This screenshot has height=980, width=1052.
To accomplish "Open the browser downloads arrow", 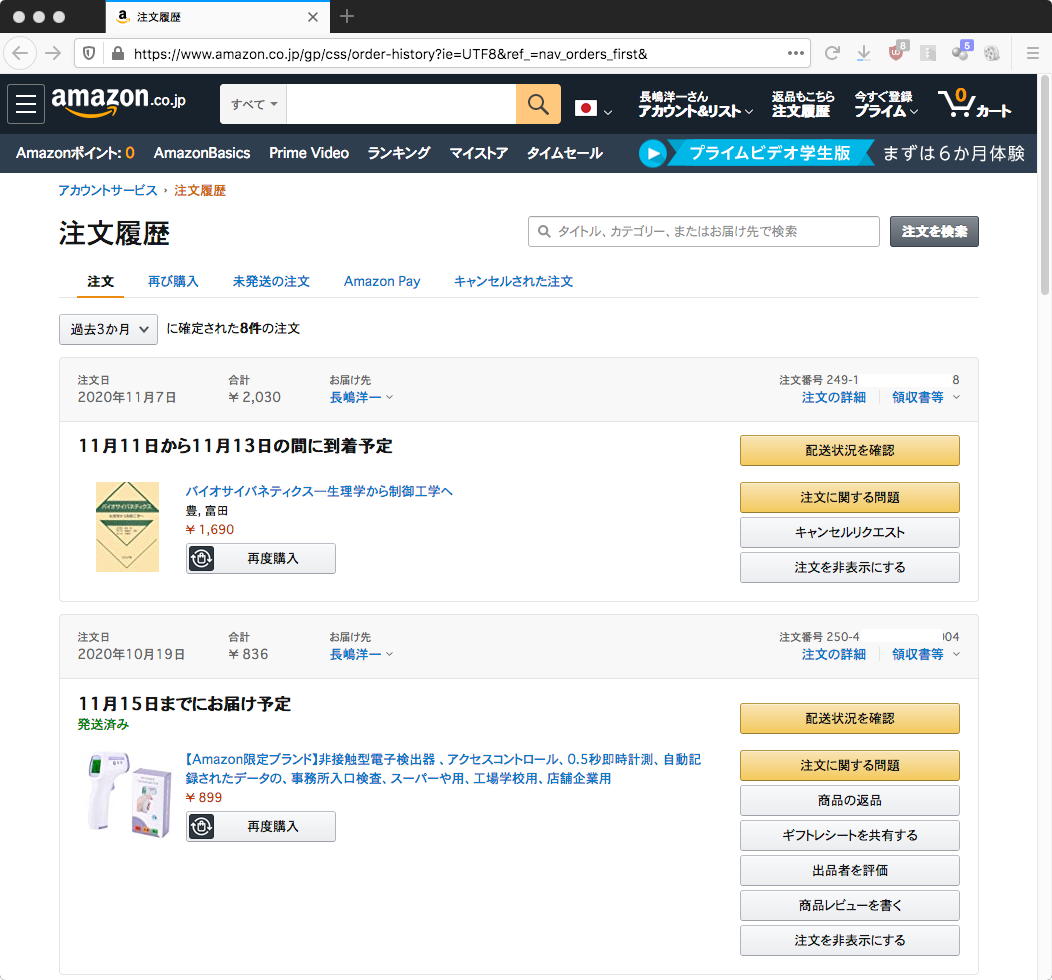I will [x=863, y=53].
